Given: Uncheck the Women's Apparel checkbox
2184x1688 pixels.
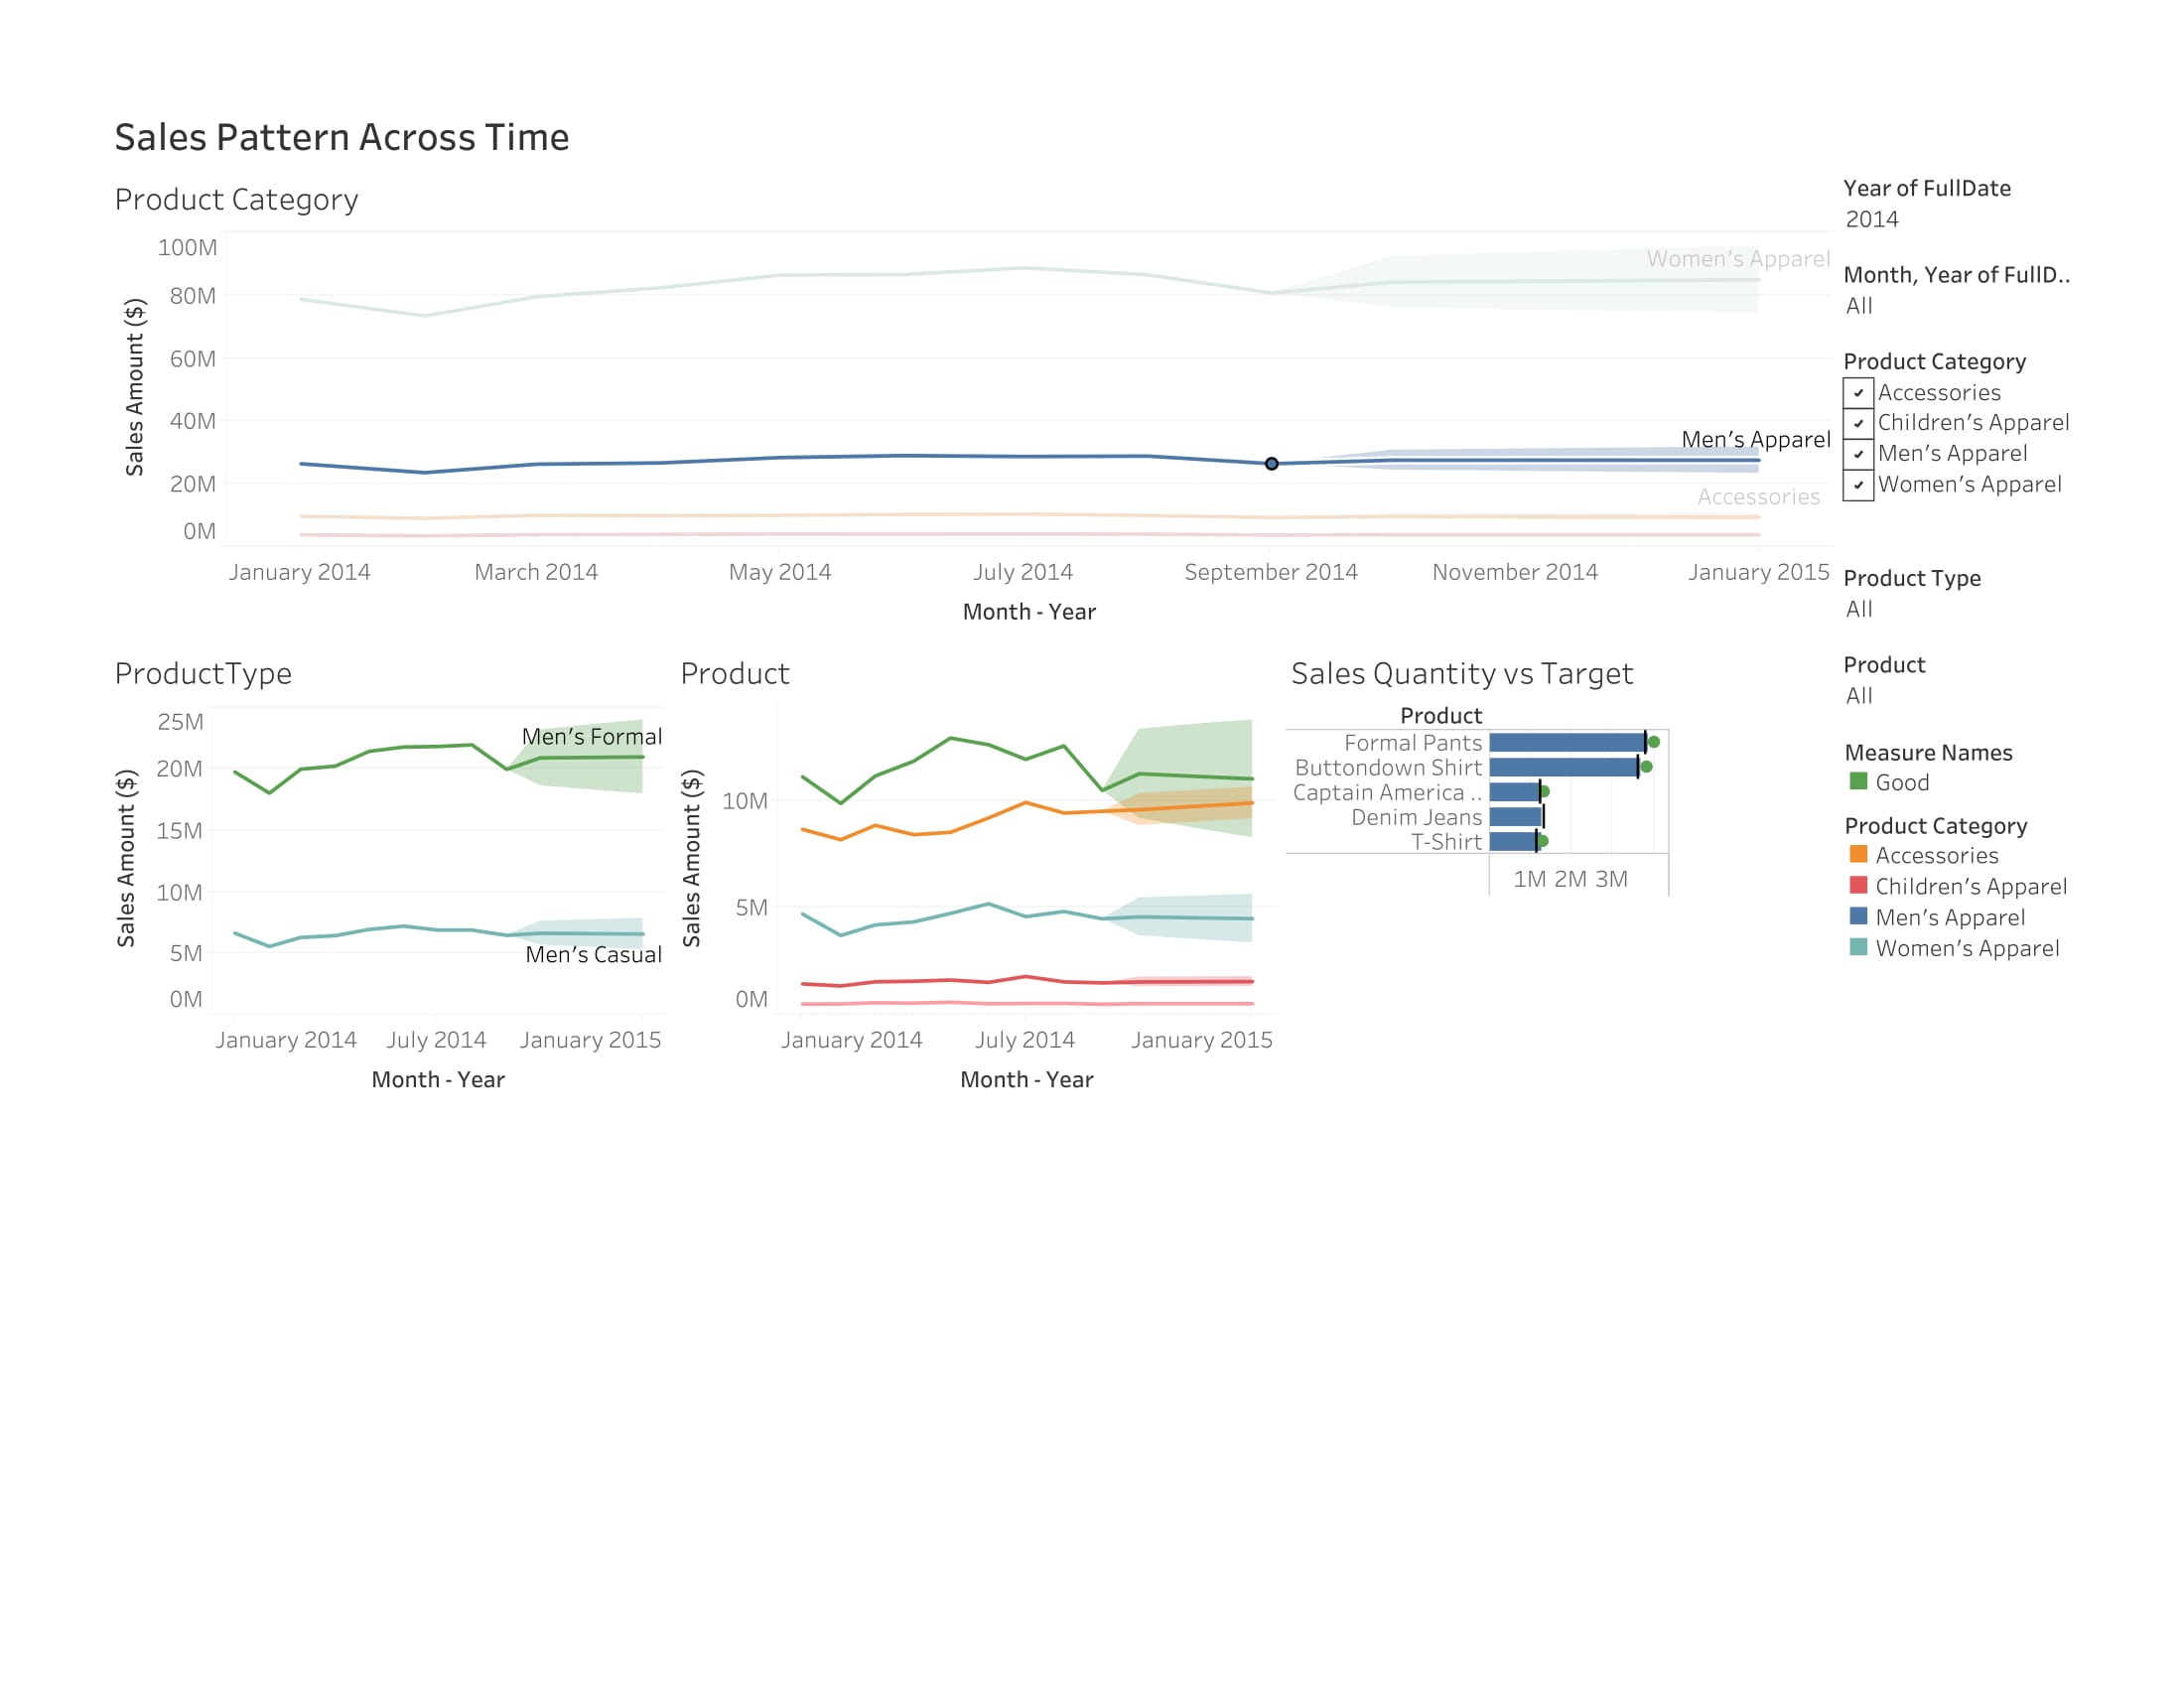Looking at the screenshot, I should point(1858,485).
